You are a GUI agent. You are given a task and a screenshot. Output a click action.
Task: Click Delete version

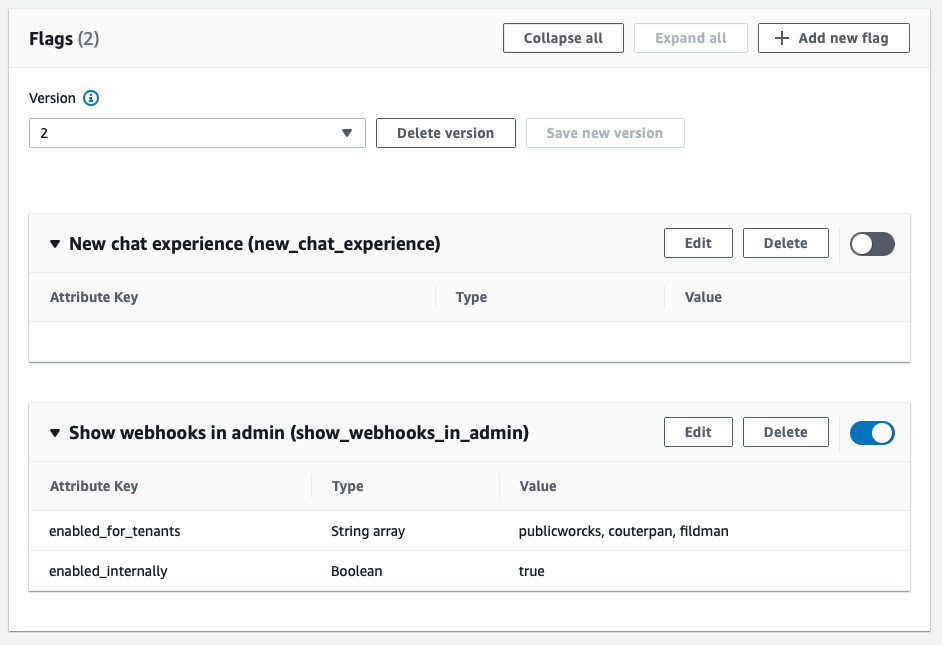[445, 132]
